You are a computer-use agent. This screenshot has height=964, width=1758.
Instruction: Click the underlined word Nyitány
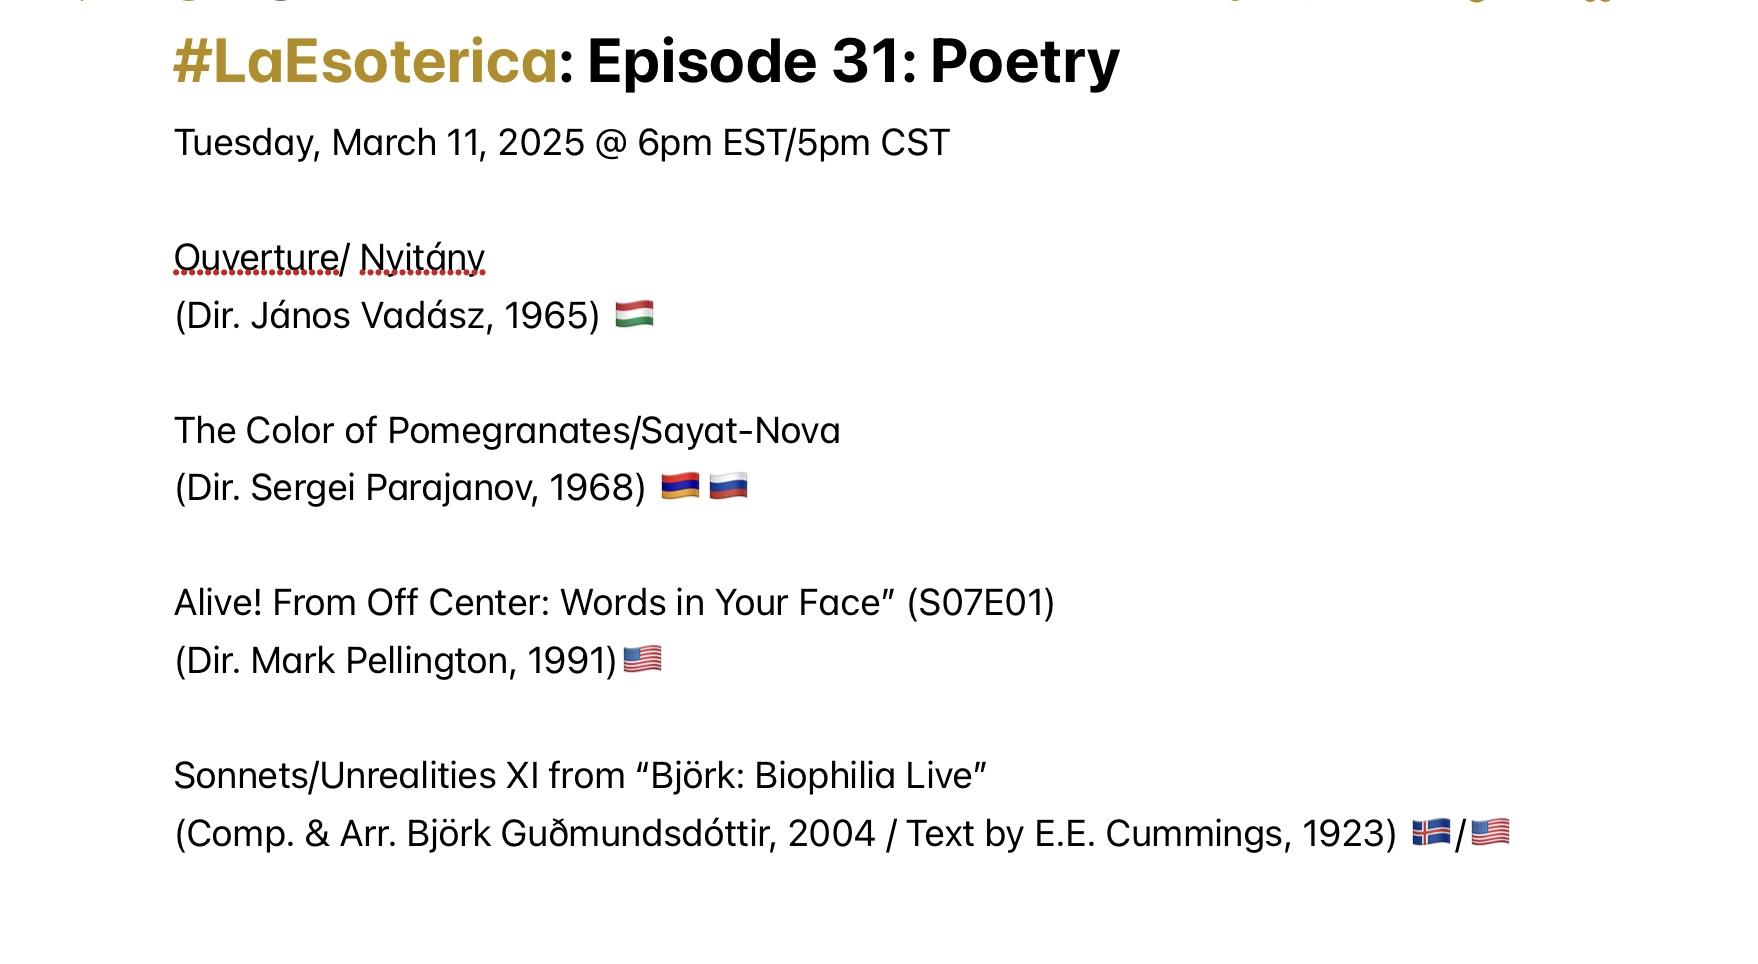(x=422, y=258)
